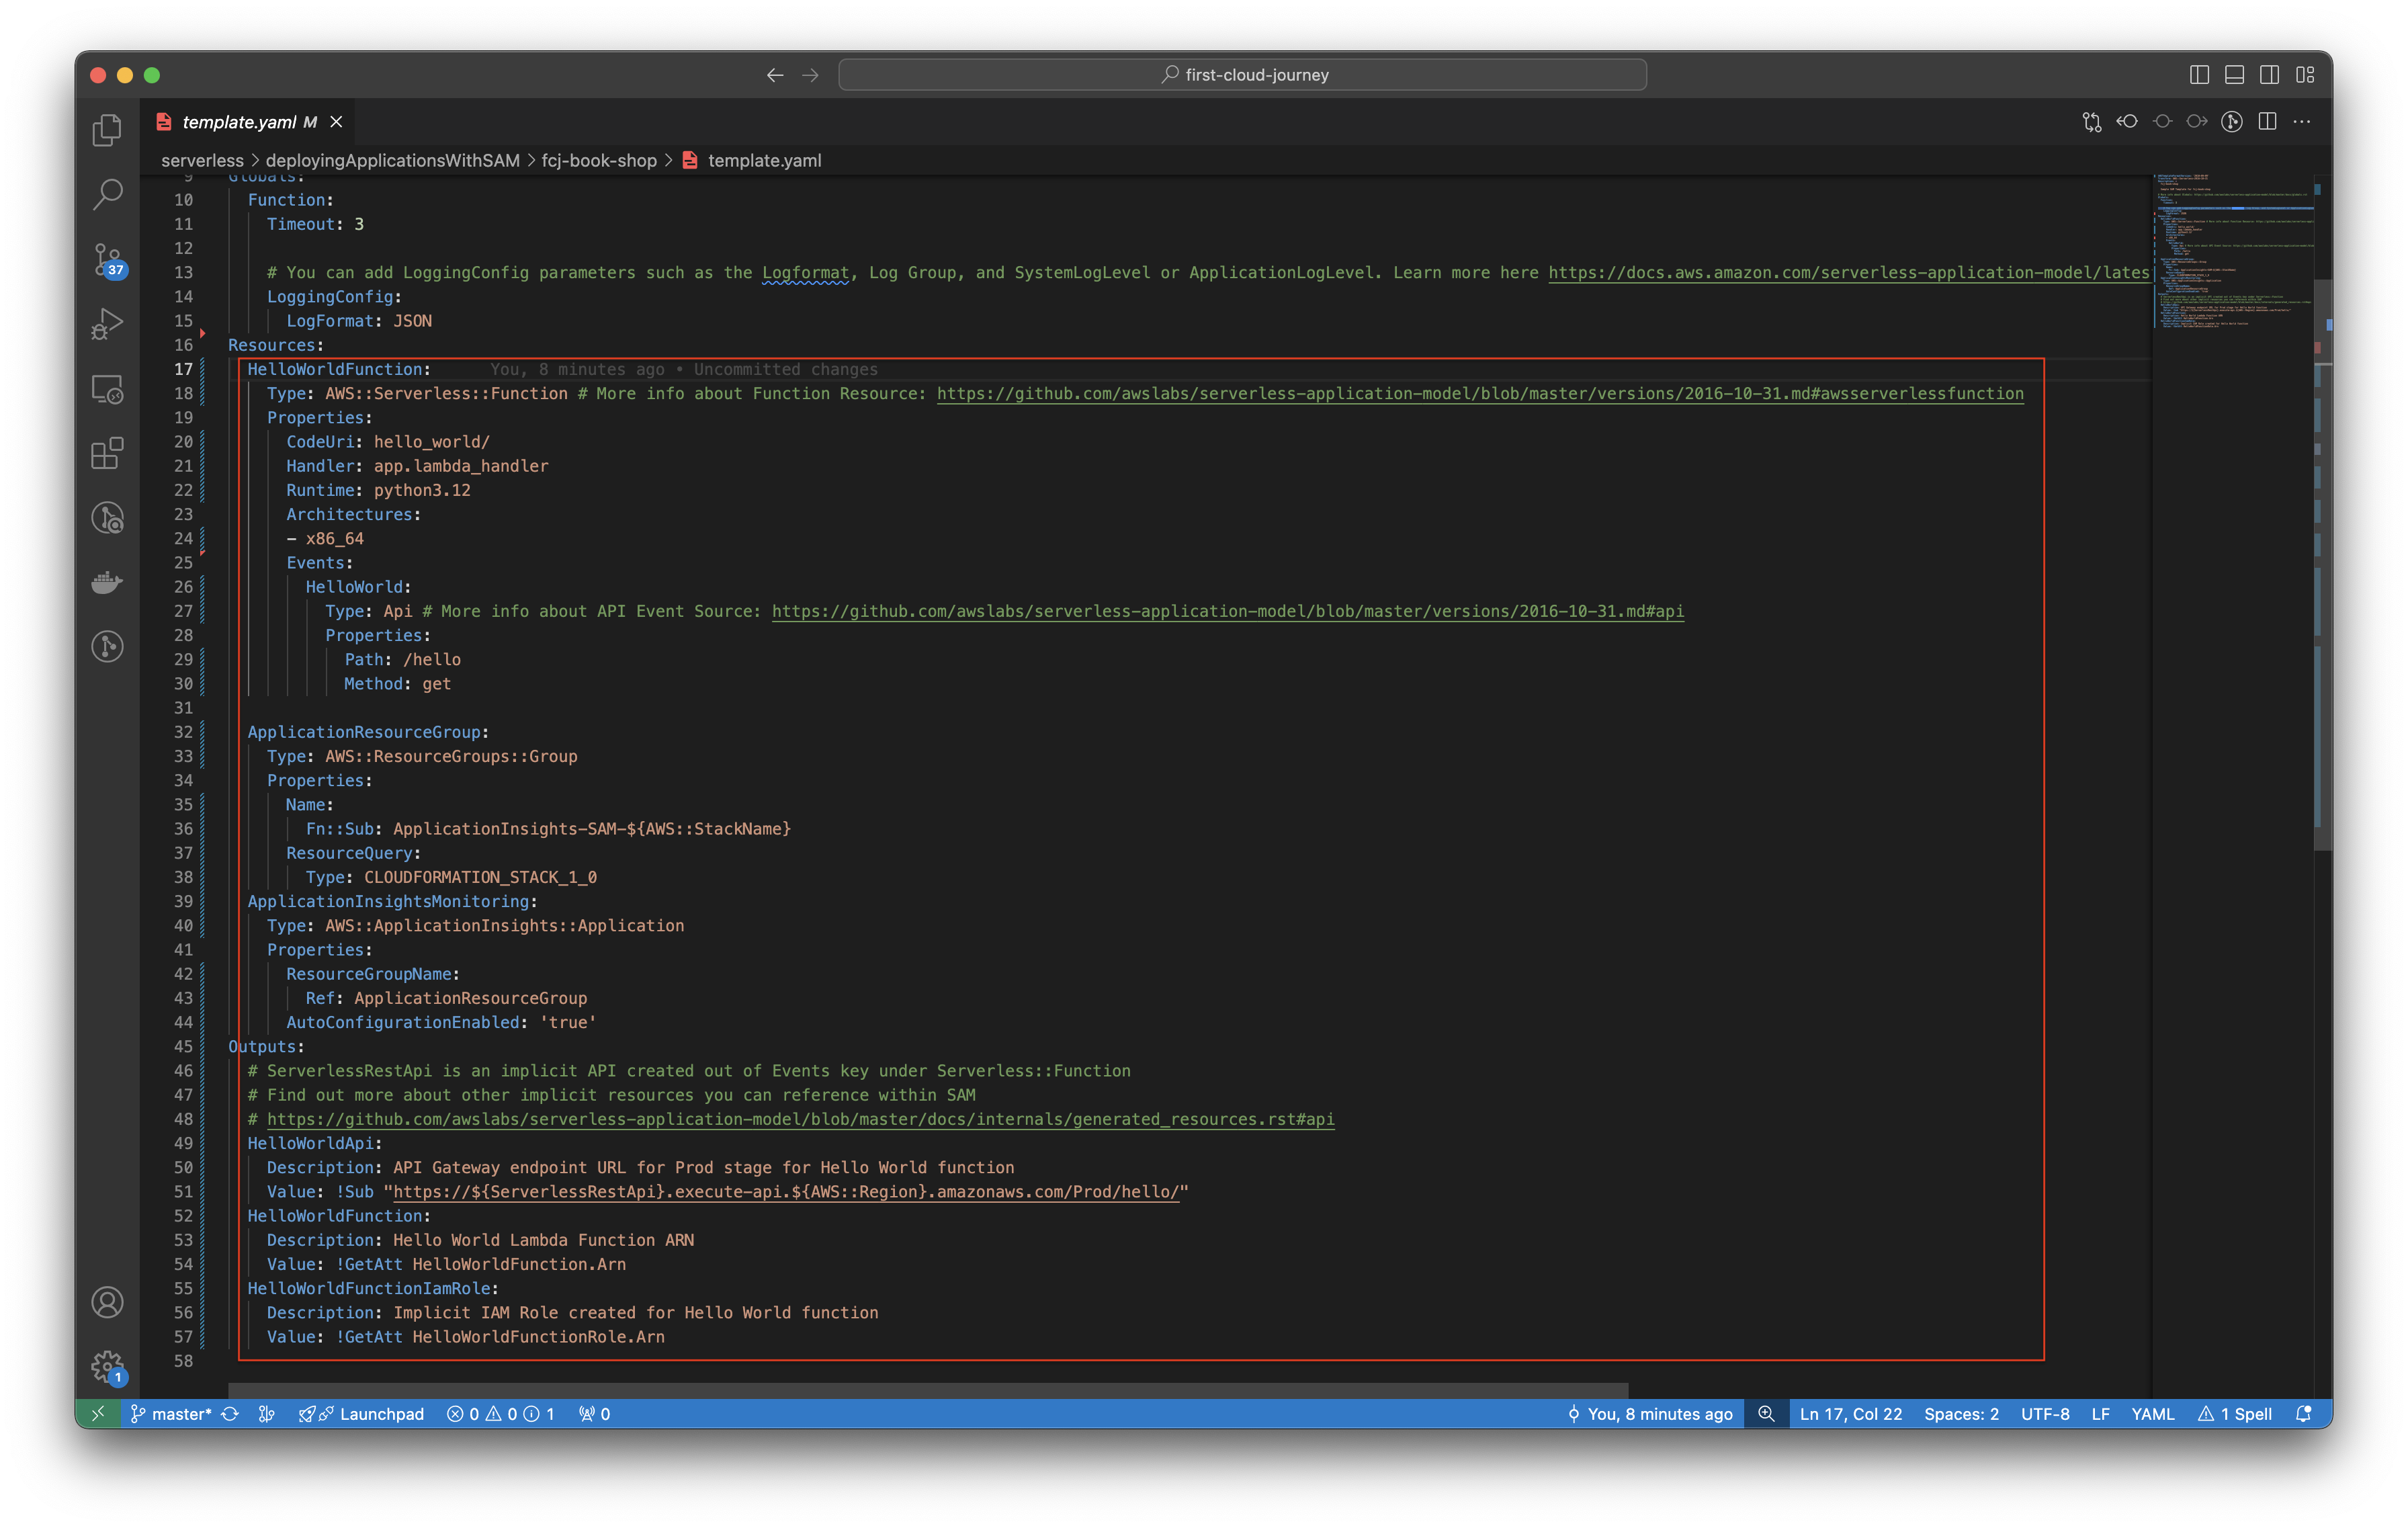Open the fcj-book-shop breadcrumb
The height and width of the screenshot is (1528, 2408).
click(x=599, y=160)
